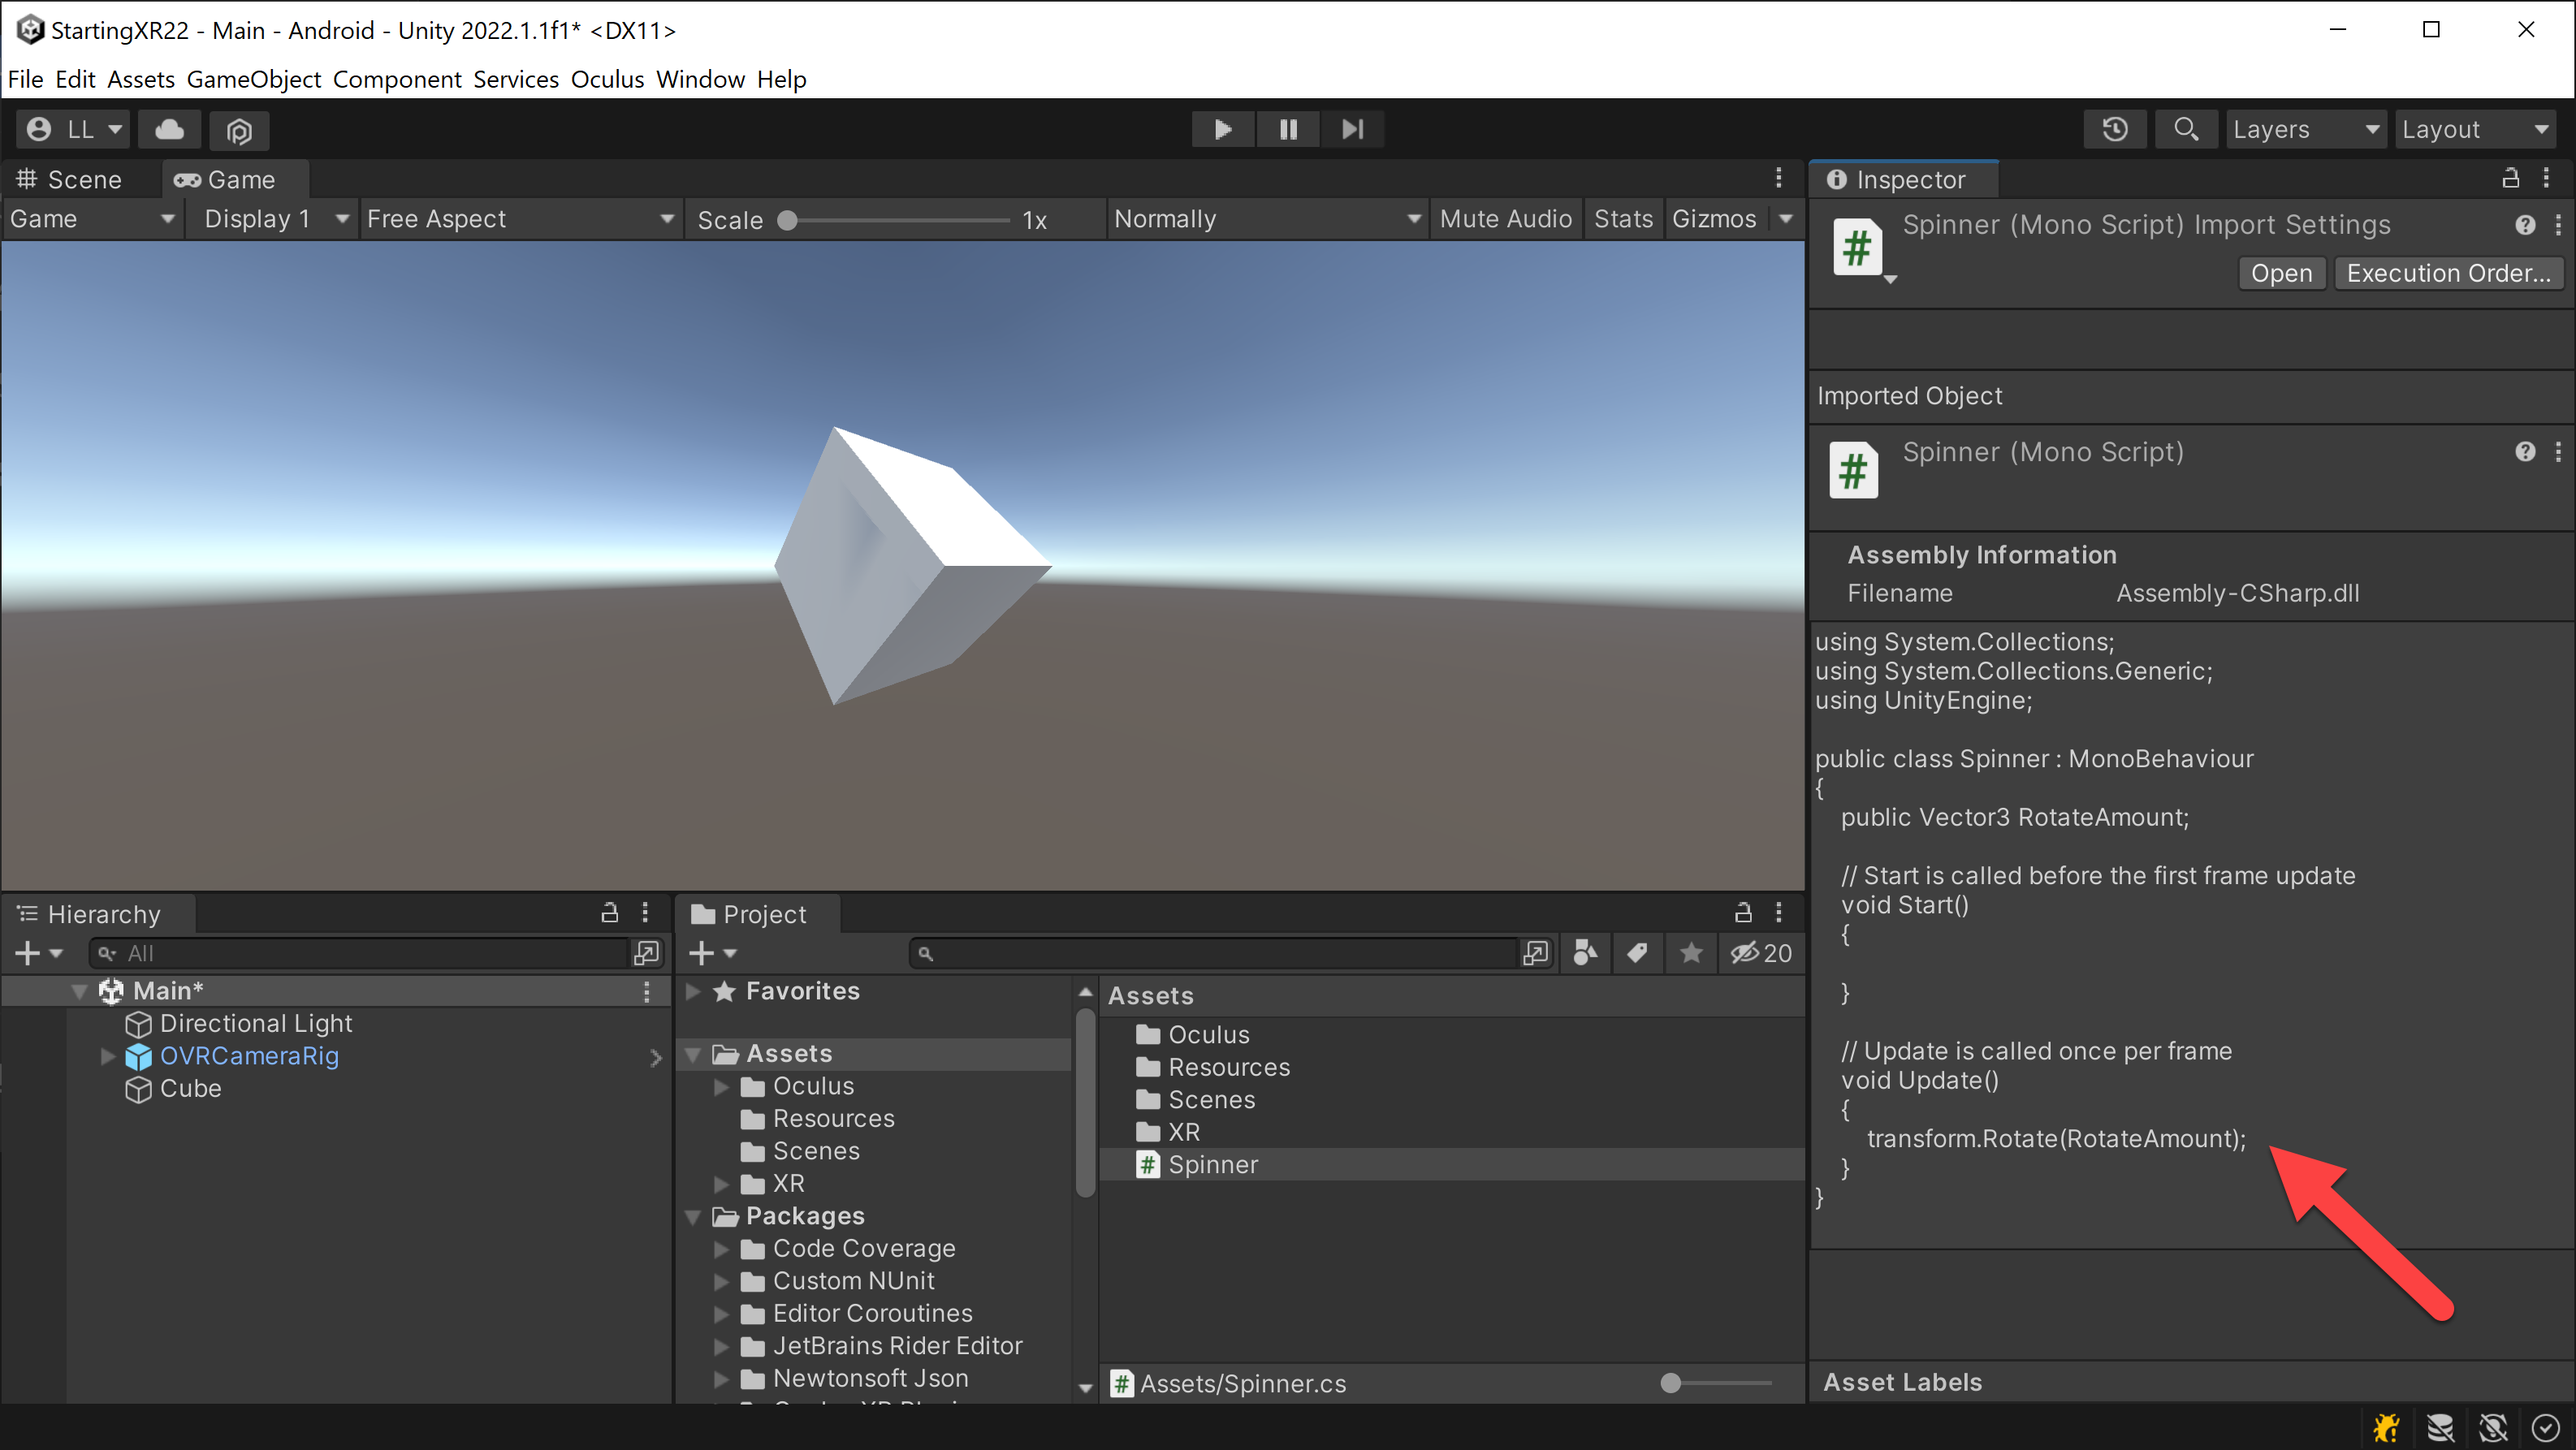This screenshot has width=2576, height=1450.
Task: Open Undo History from the toolbar
Action: [2115, 129]
